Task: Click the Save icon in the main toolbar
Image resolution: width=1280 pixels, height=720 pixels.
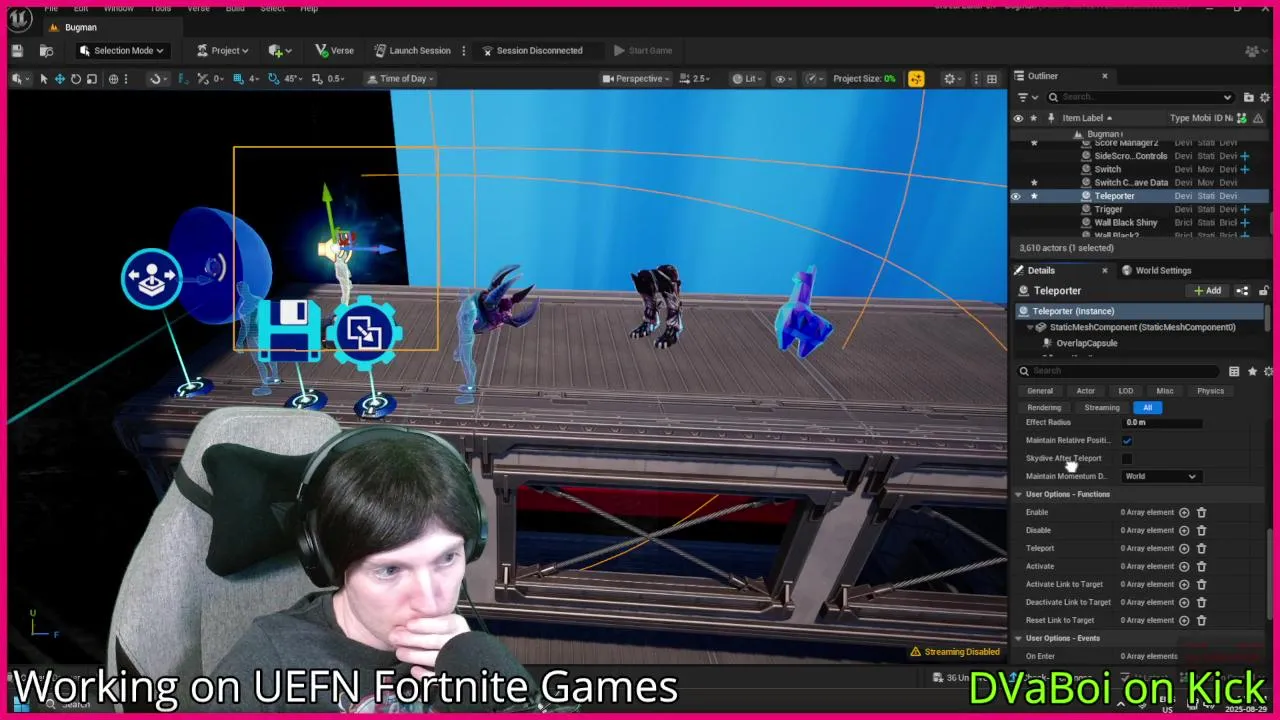Action: point(17,50)
